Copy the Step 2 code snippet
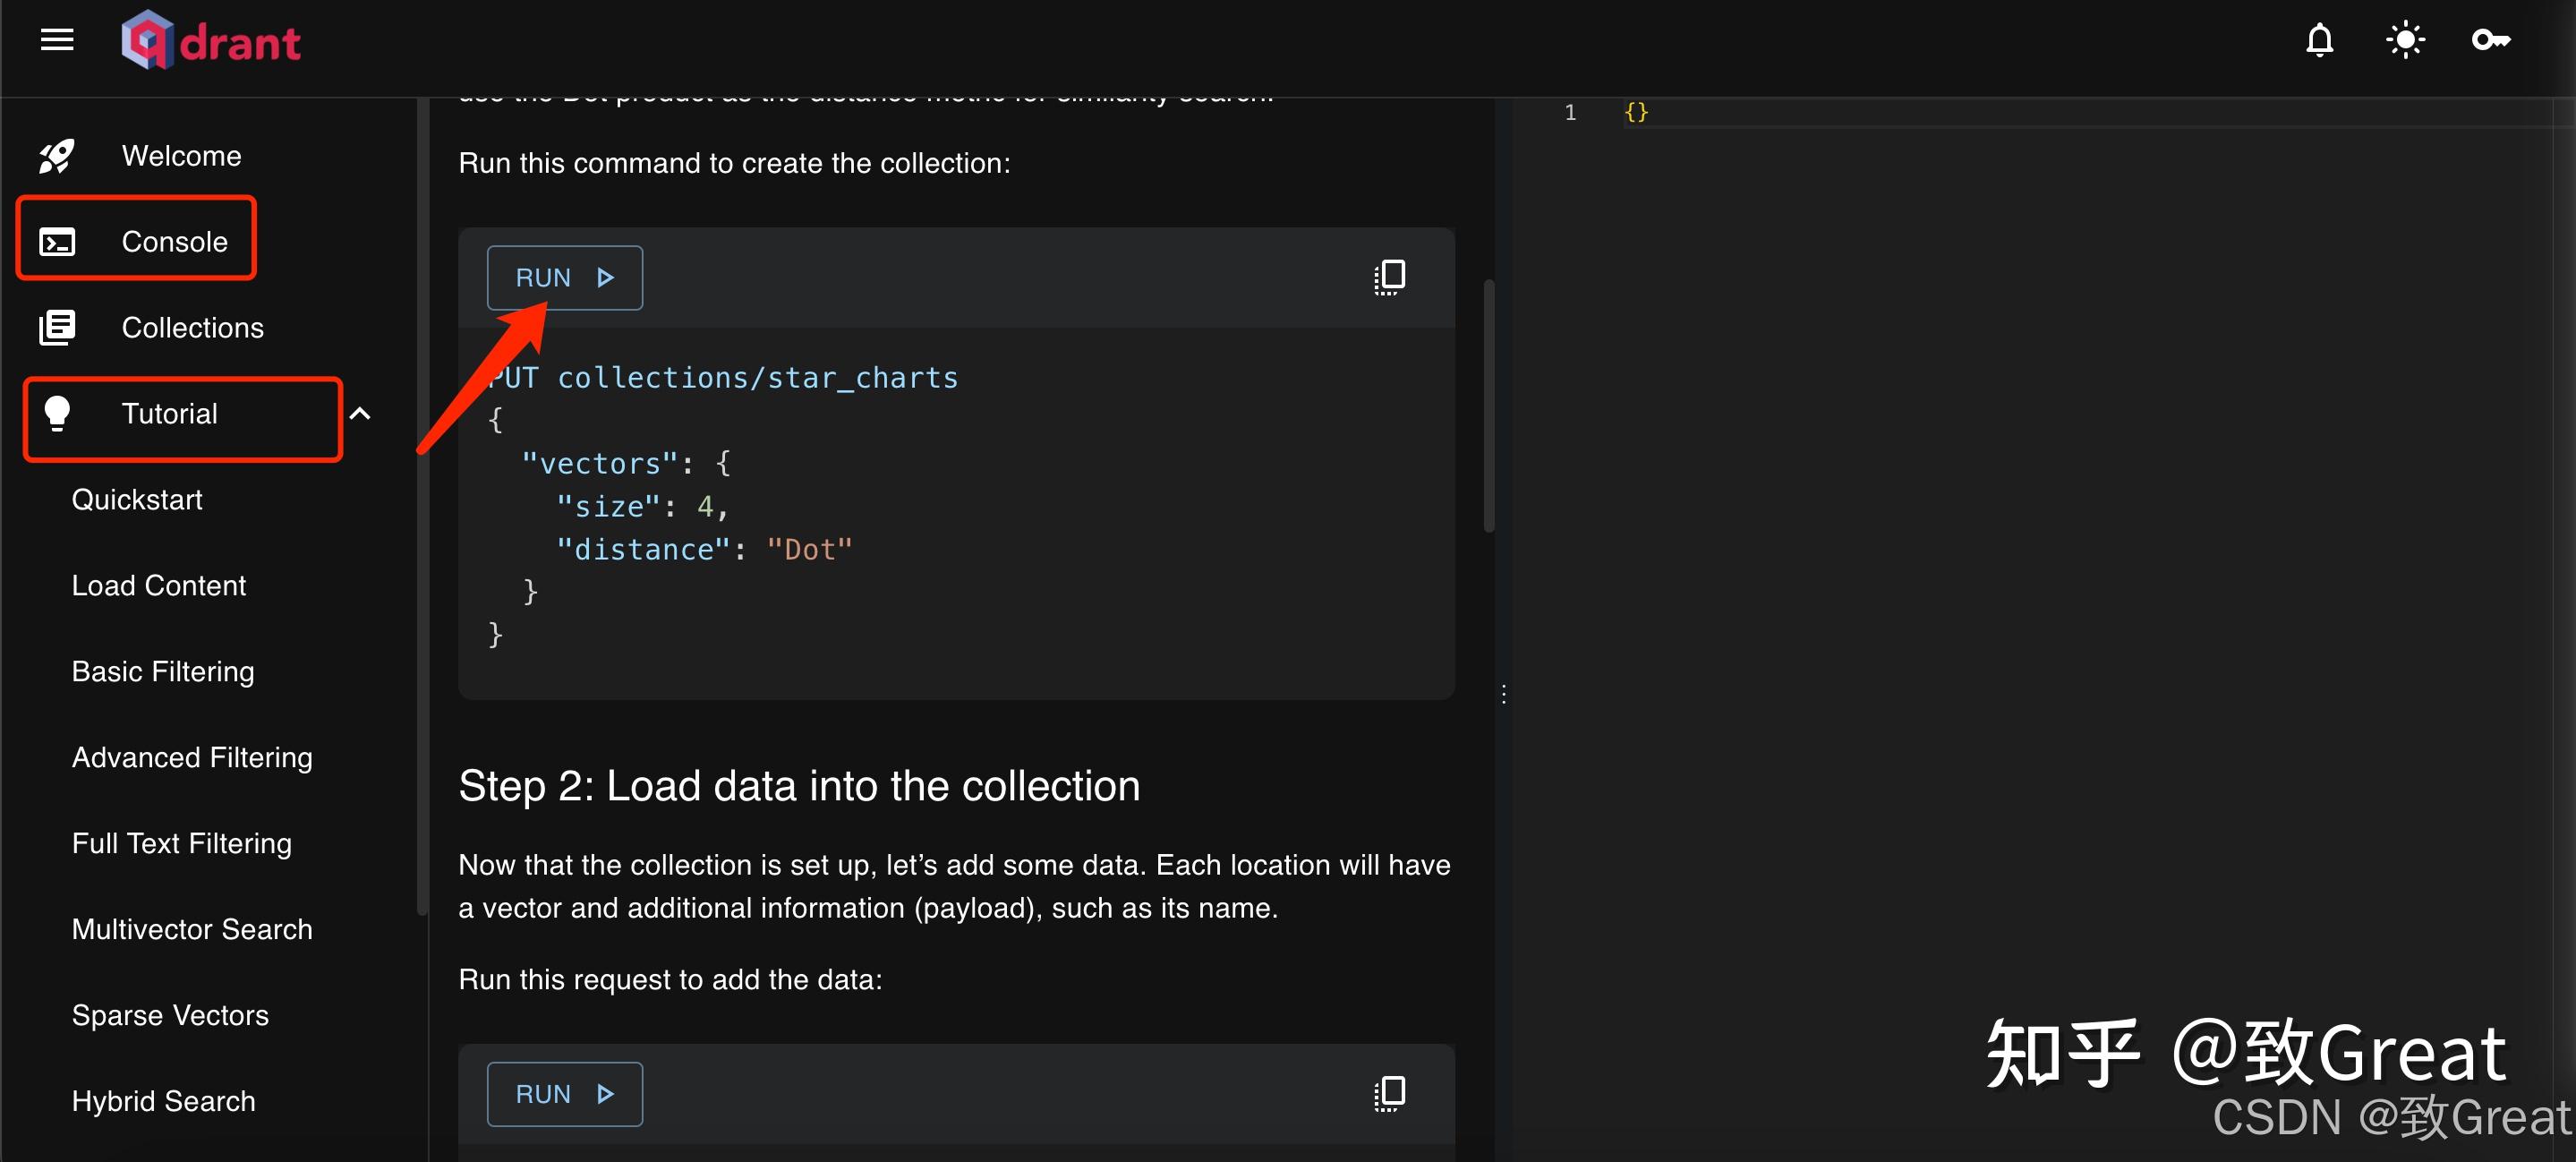This screenshot has width=2576, height=1162. (1389, 1093)
